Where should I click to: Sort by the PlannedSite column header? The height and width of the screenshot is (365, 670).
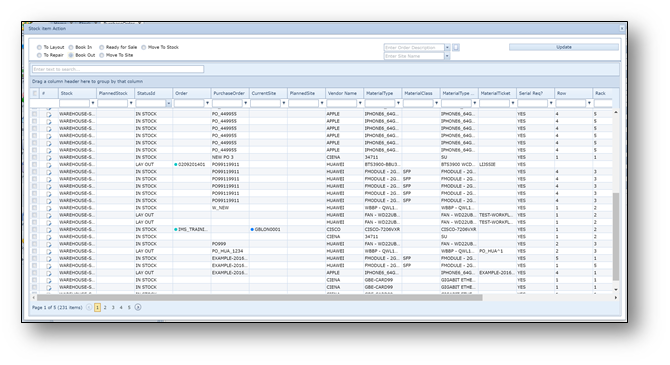[306, 93]
